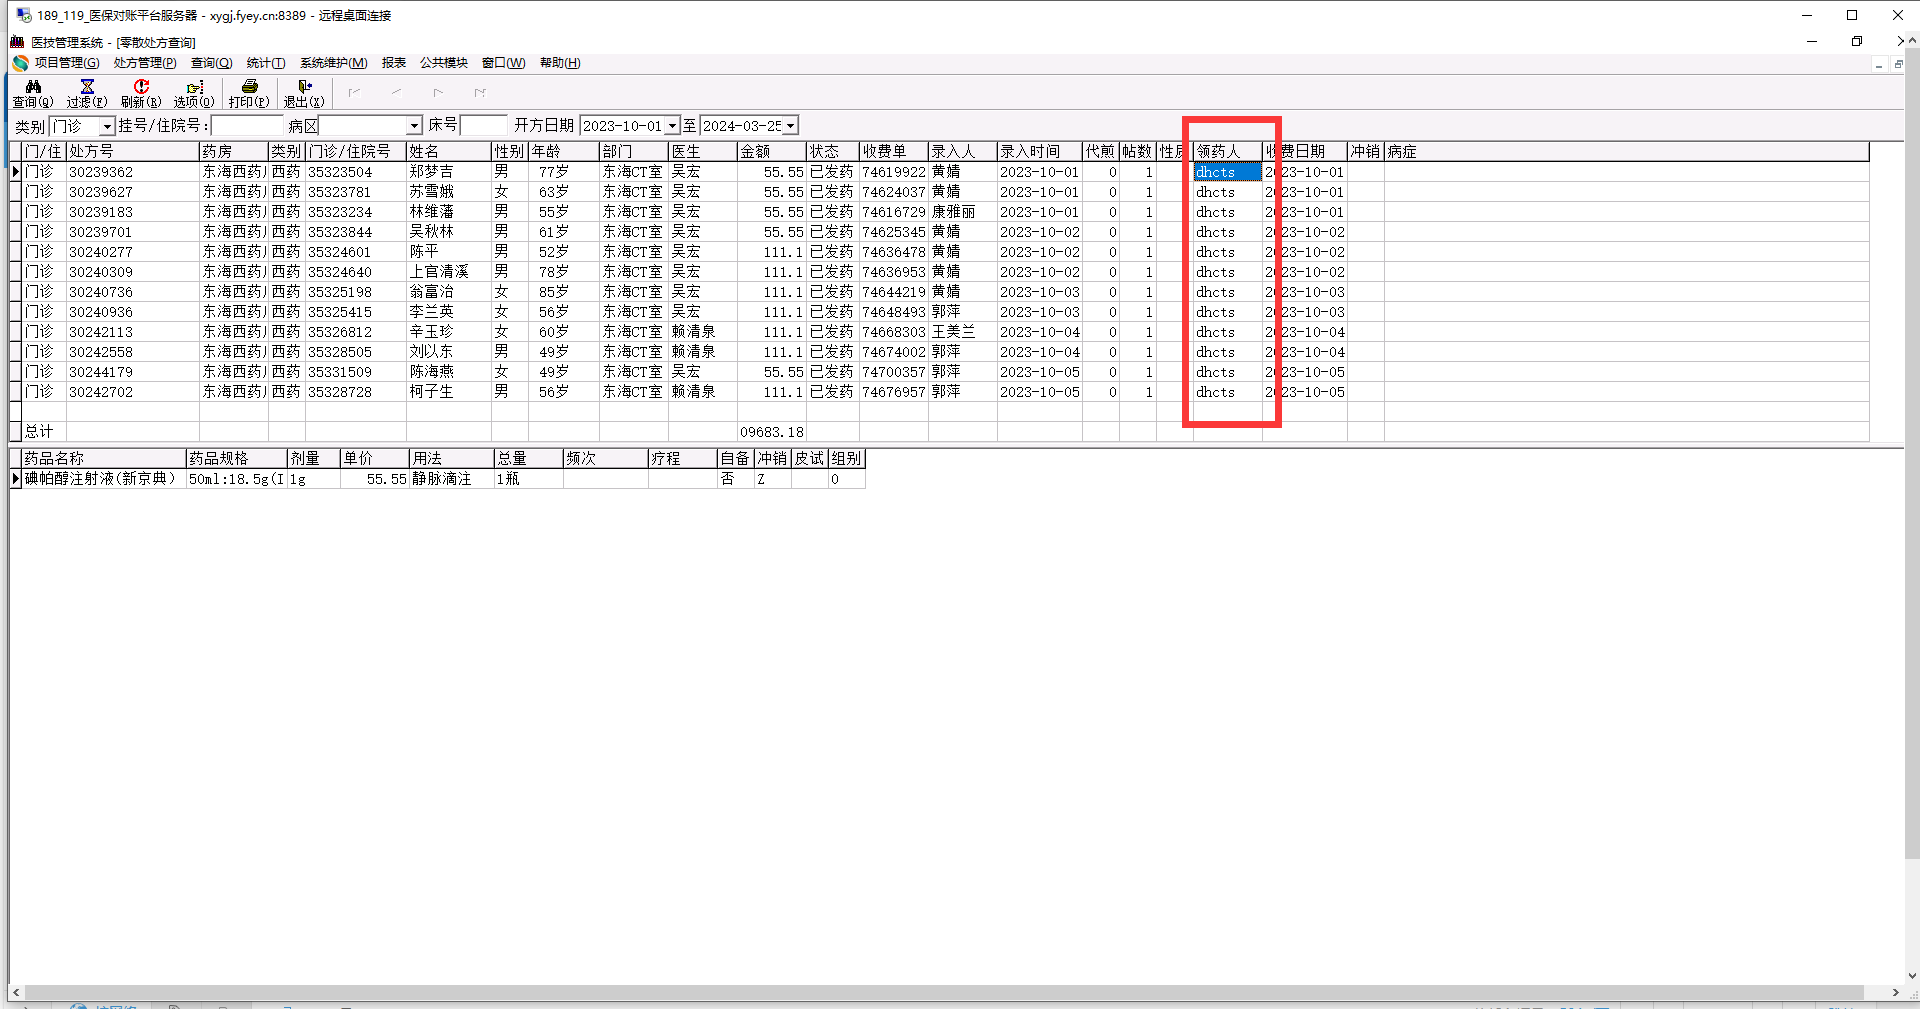Open the 窗口(W) menu
Image resolution: width=1920 pixels, height=1009 pixels.
(503, 63)
